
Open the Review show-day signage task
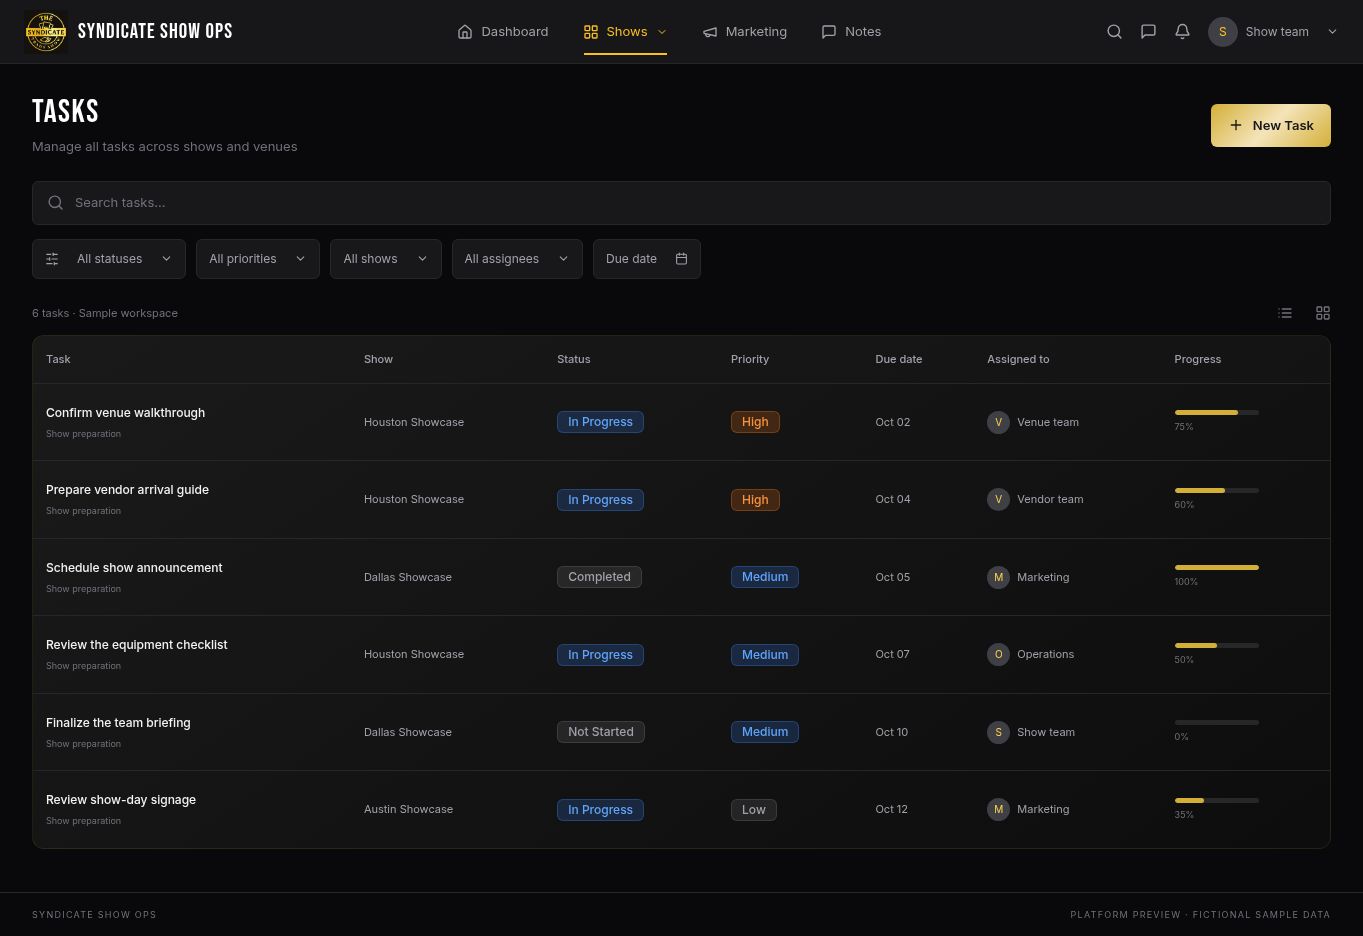coord(121,800)
